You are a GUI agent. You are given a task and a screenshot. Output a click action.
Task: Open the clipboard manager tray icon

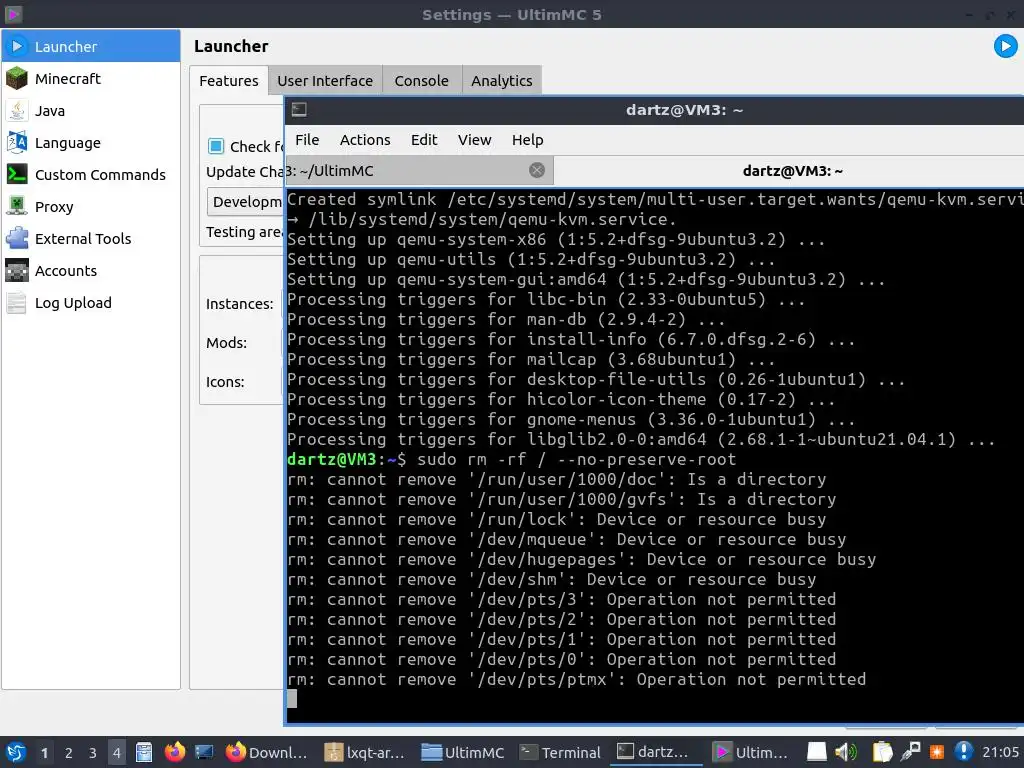(x=882, y=752)
